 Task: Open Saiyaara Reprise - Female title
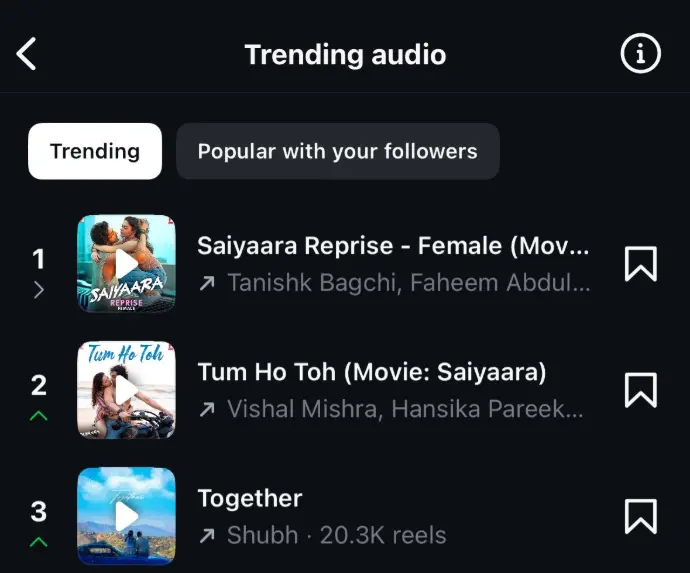click(x=393, y=246)
